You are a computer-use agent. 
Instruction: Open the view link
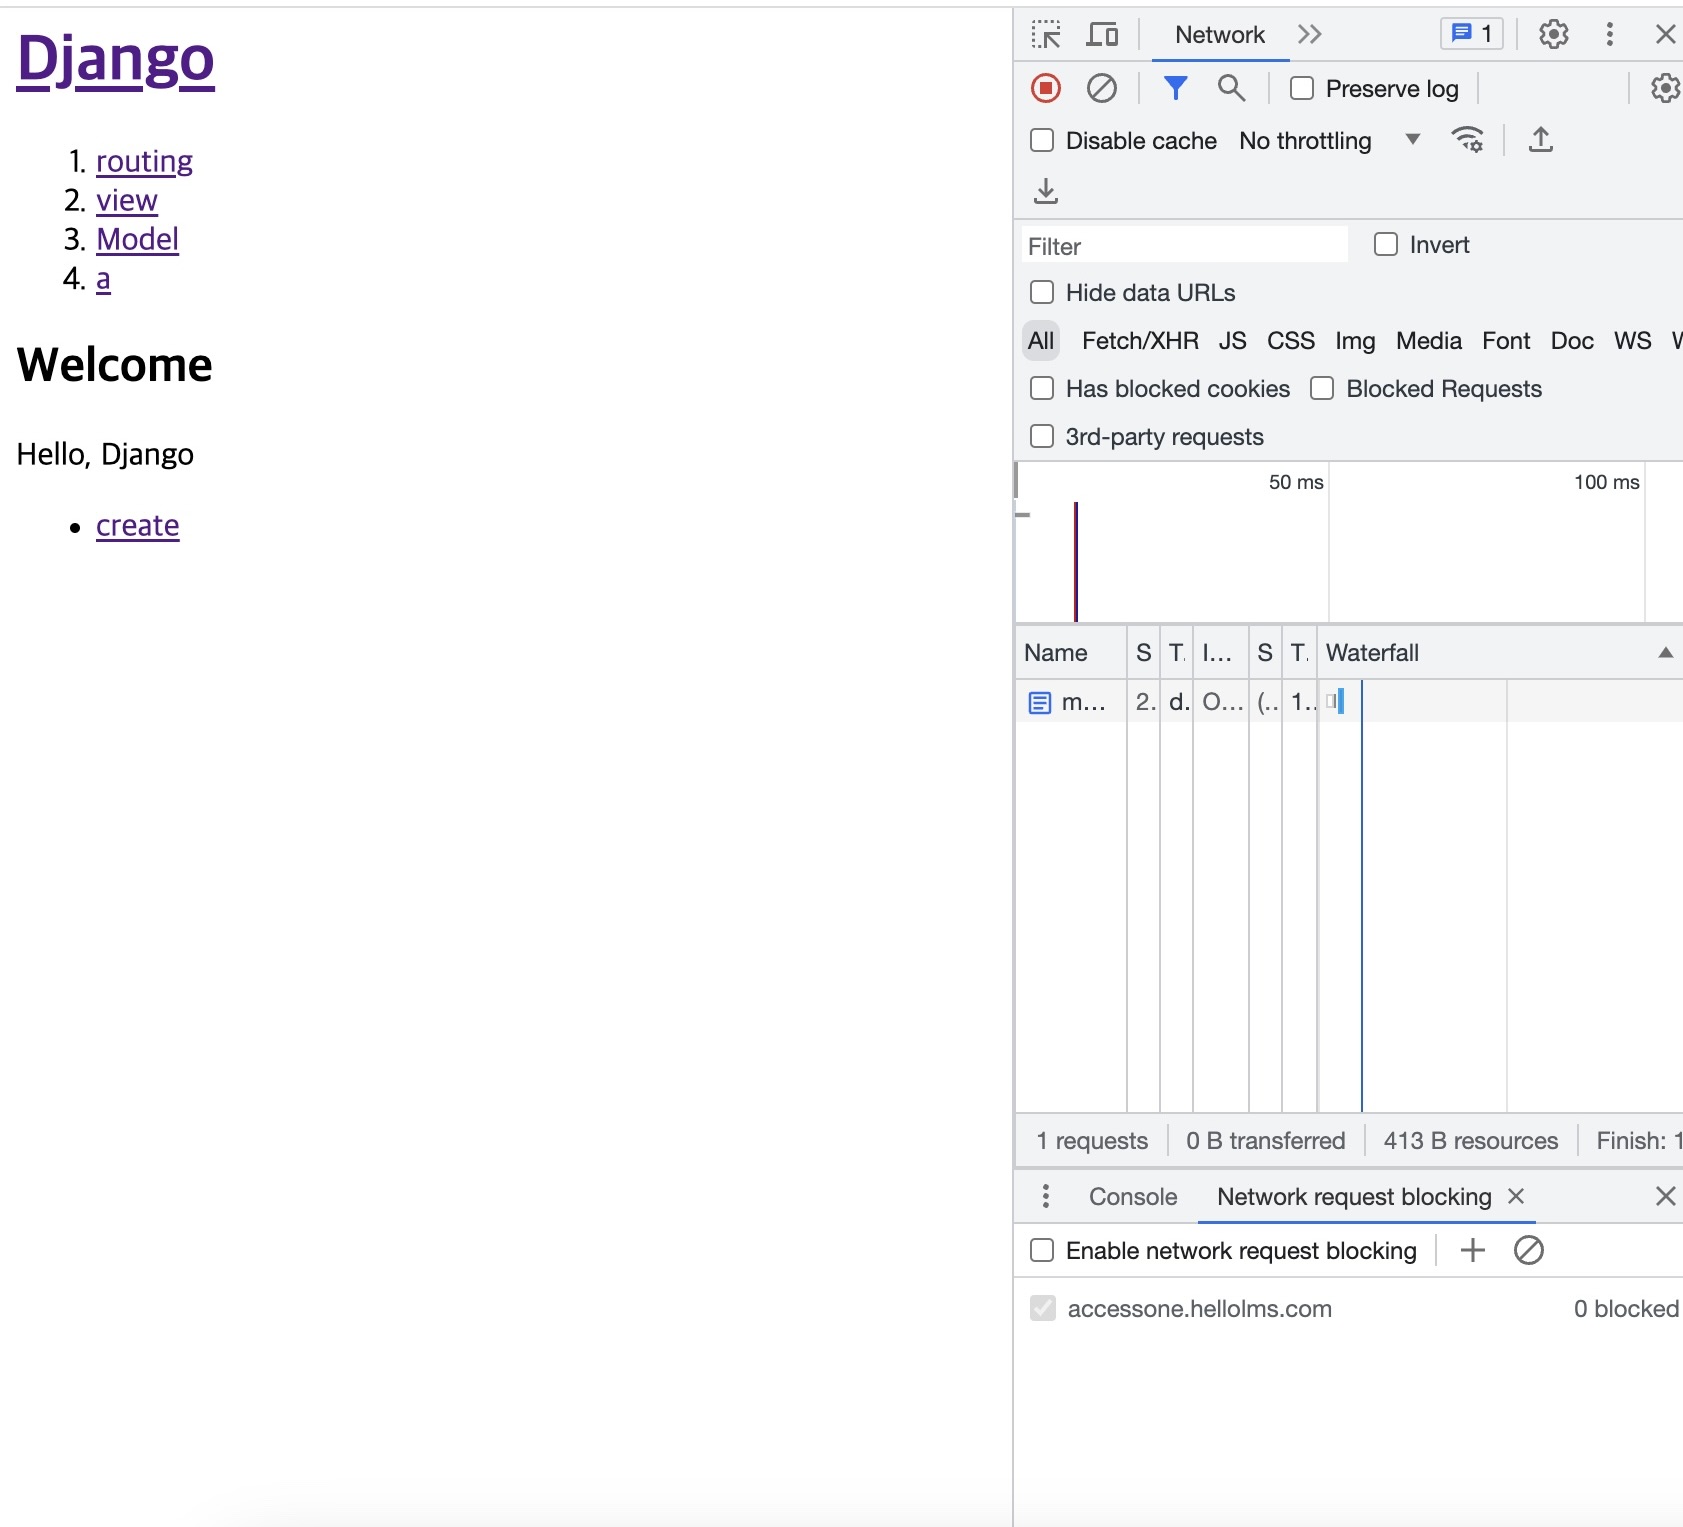[127, 201]
